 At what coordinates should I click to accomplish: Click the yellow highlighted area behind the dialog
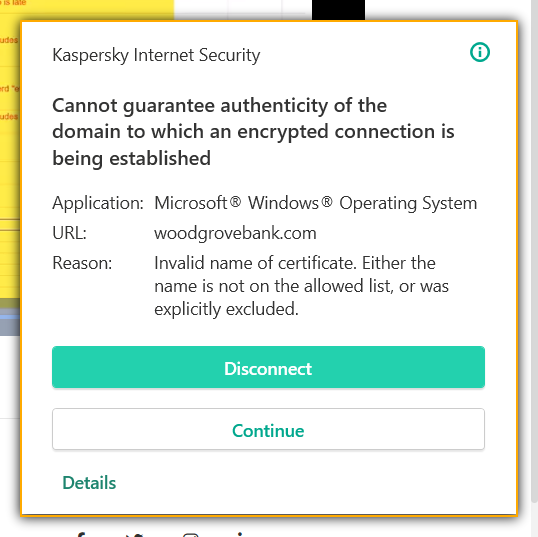(10, 154)
